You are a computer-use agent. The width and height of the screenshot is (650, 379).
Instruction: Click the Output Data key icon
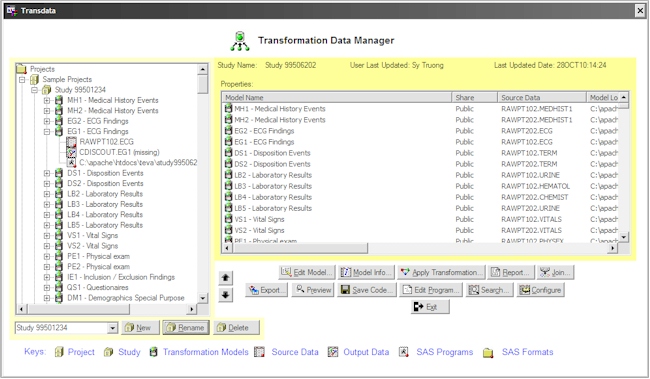pos(333,352)
